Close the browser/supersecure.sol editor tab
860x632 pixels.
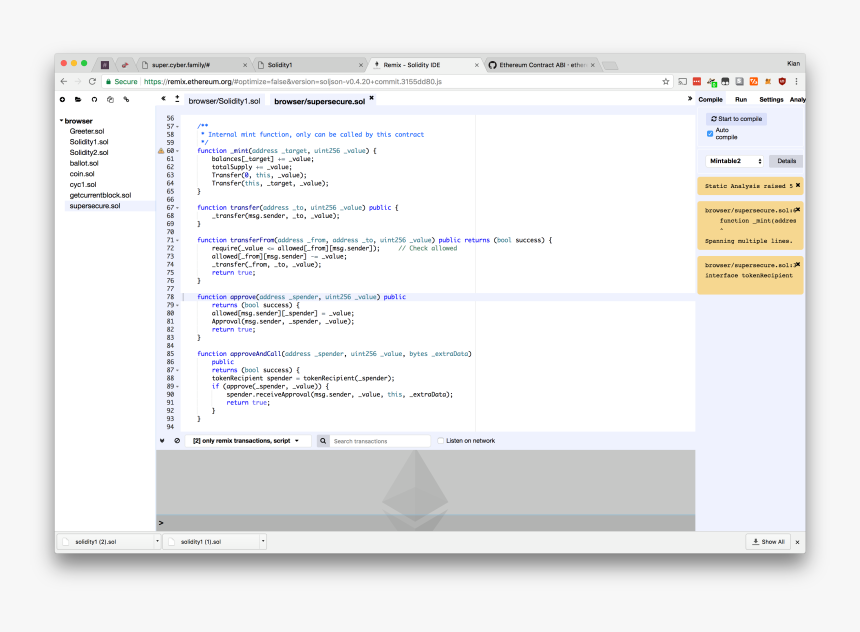(x=372, y=98)
